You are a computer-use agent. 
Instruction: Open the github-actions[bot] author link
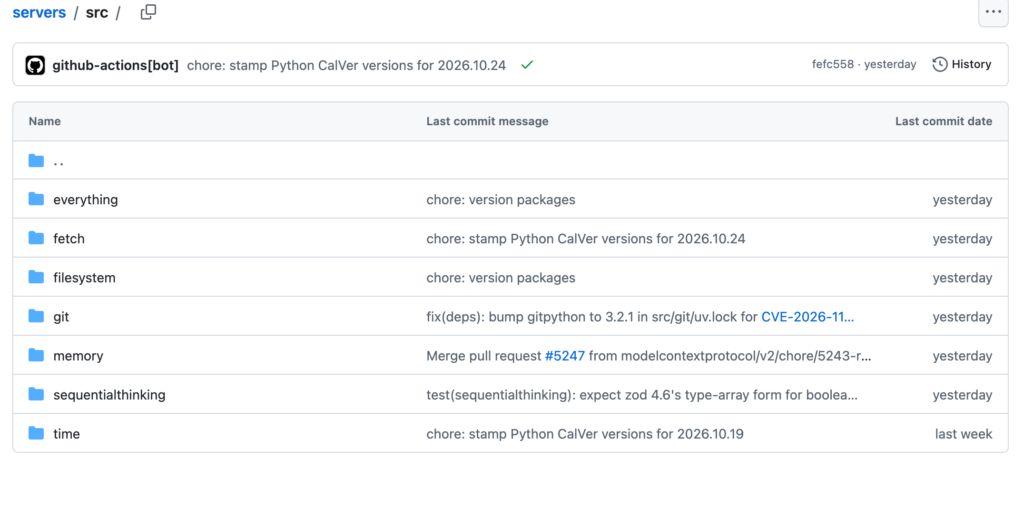[116, 65]
